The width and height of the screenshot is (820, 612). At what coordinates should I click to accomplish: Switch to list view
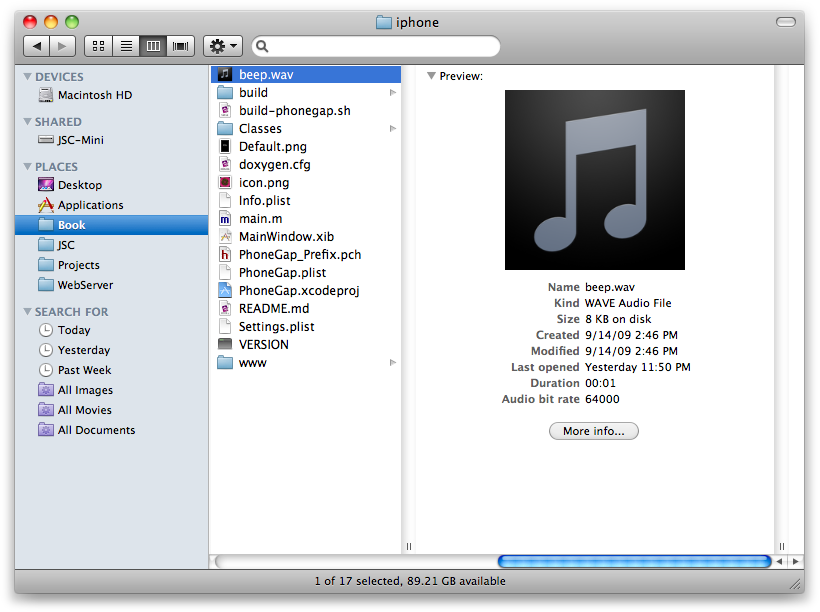(x=126, y=46)
